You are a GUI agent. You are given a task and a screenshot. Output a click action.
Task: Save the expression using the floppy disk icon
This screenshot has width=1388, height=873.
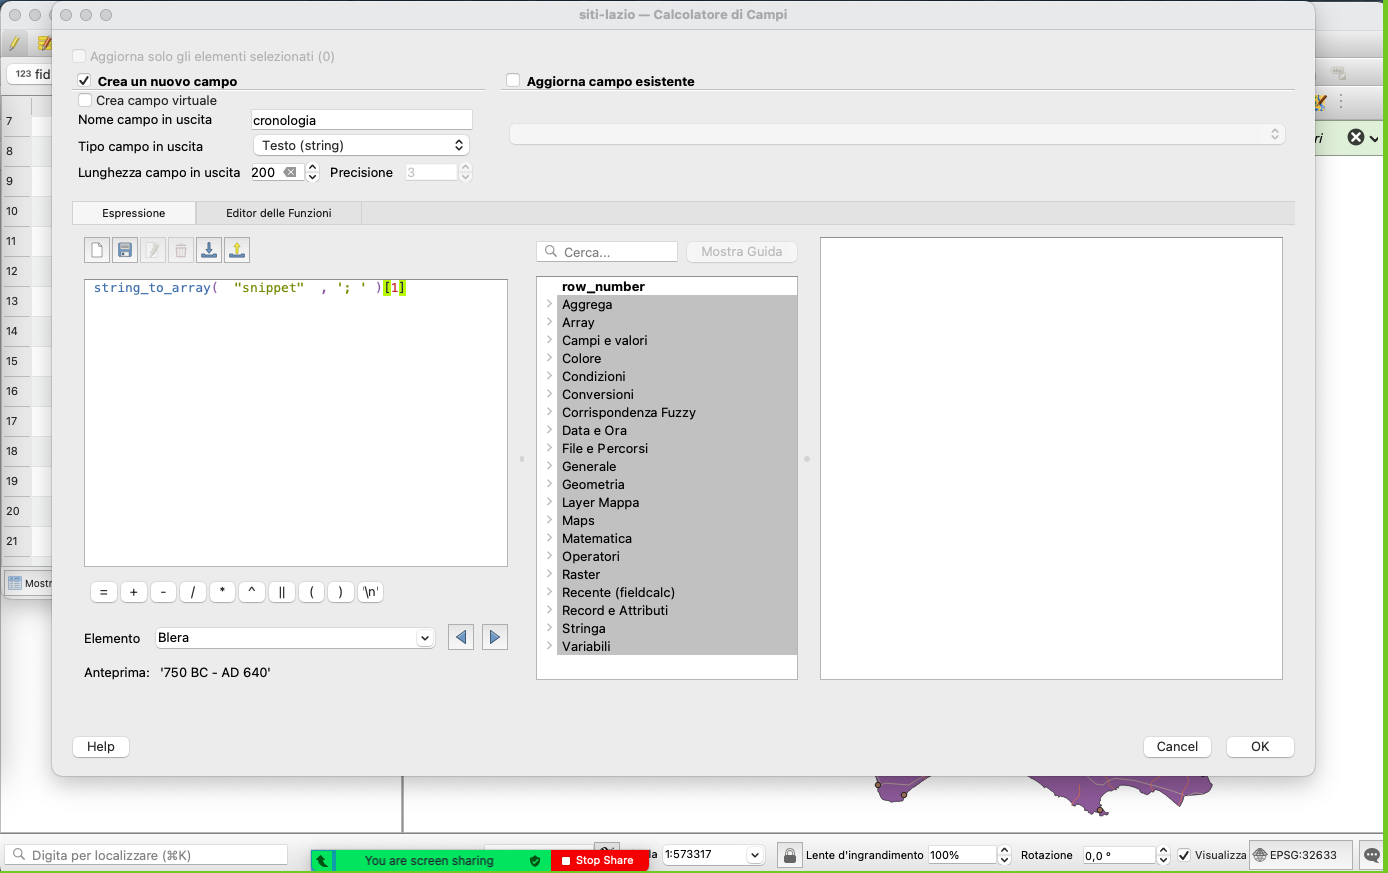(x=125, y=250)
